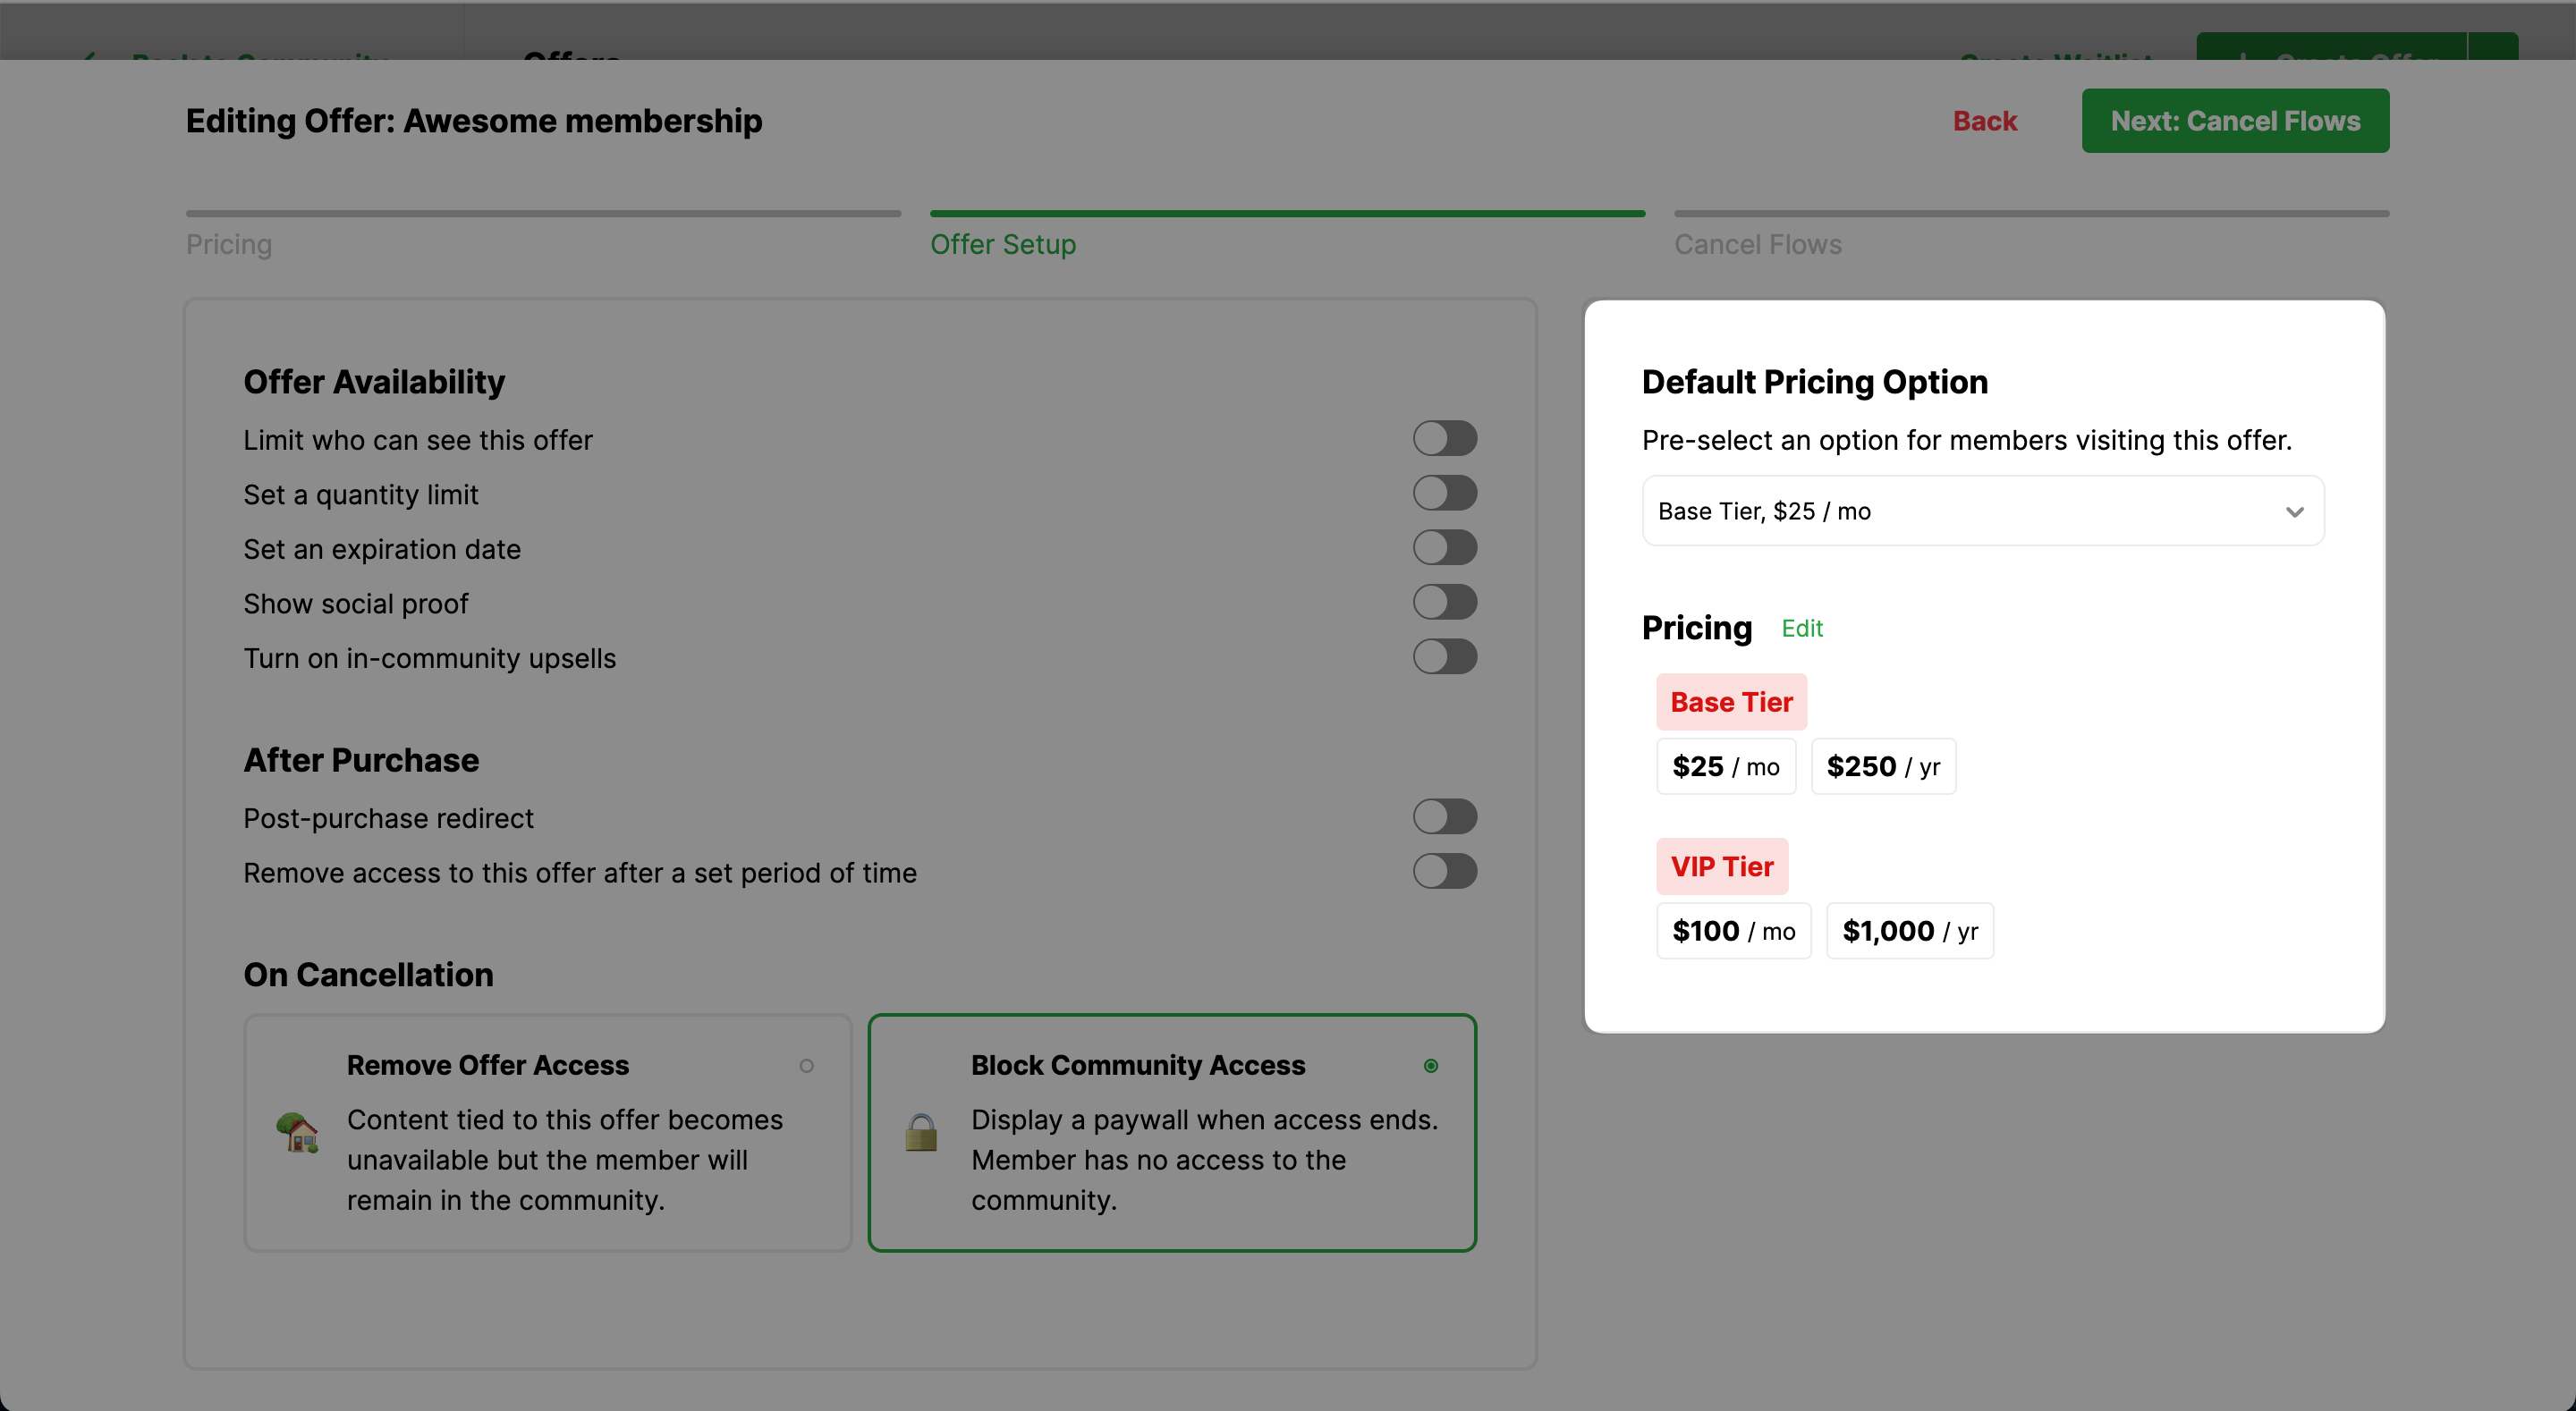Click the padlock icon on Block Community Access
The image size is (2576, 1411).
pos(921,1133)
